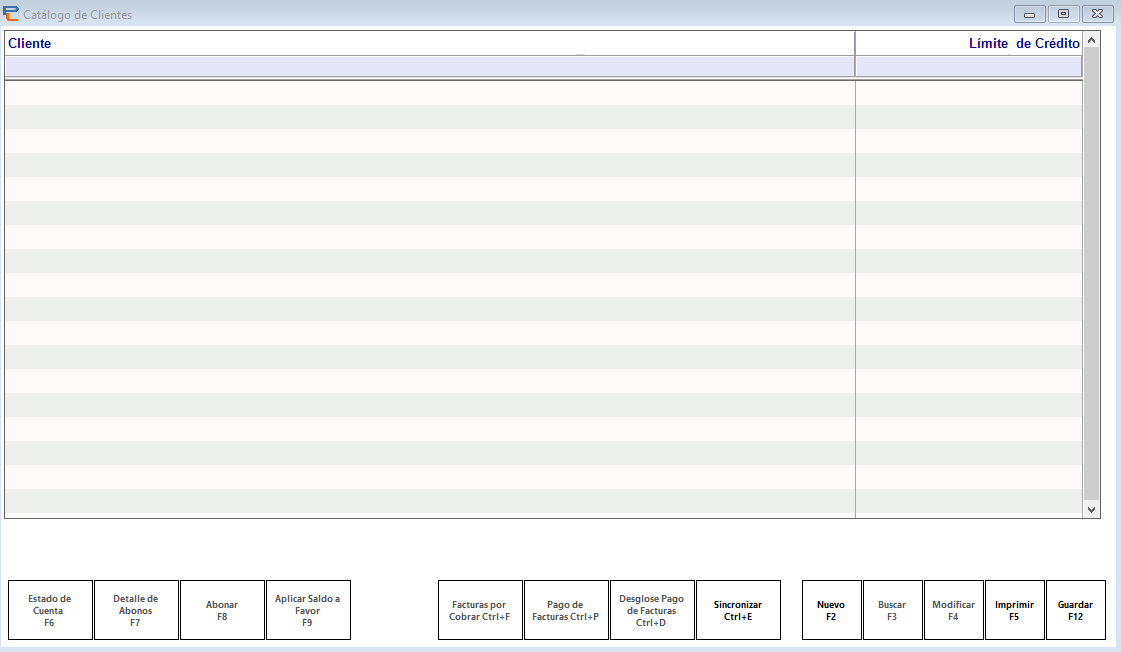The image size is (1121, 652).
Task: Maximize the Catálogo de Clientes window
Action: [x=1064, y=14]
